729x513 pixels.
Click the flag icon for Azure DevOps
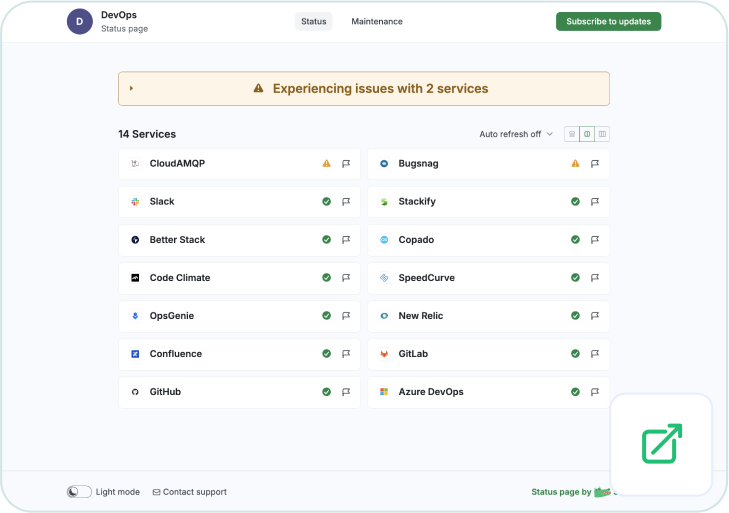595,392
